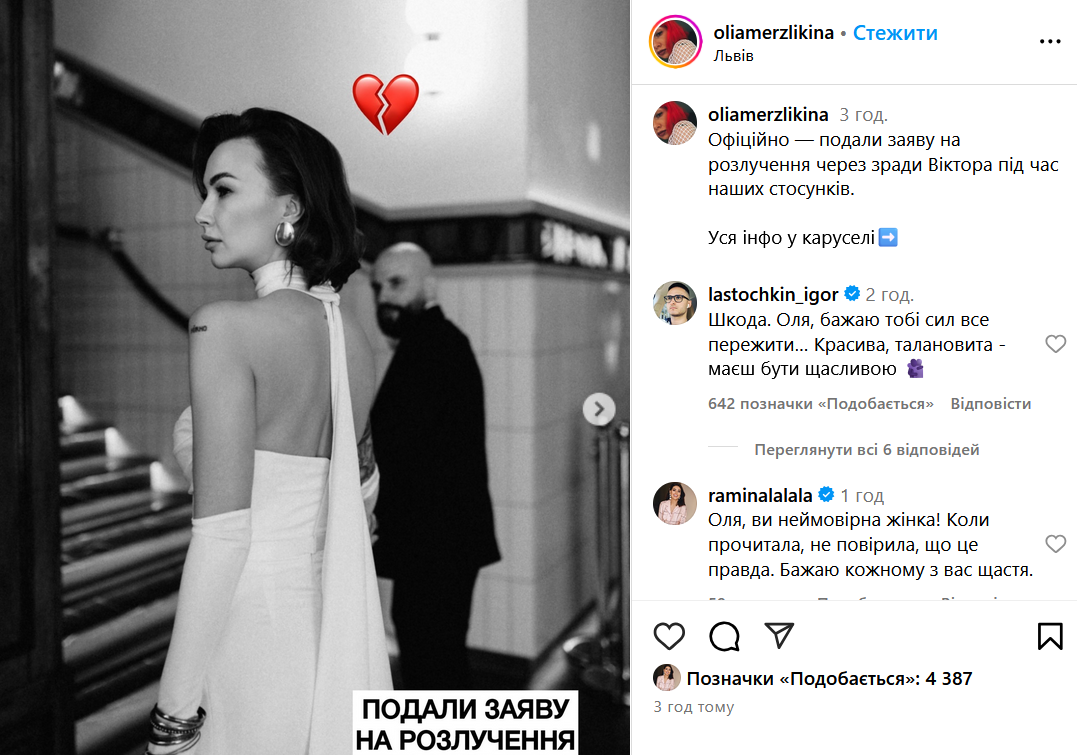Expand Переглянути всі 6 відповідей
This screenshot has height=755, width=1077.
pos(866,450)
